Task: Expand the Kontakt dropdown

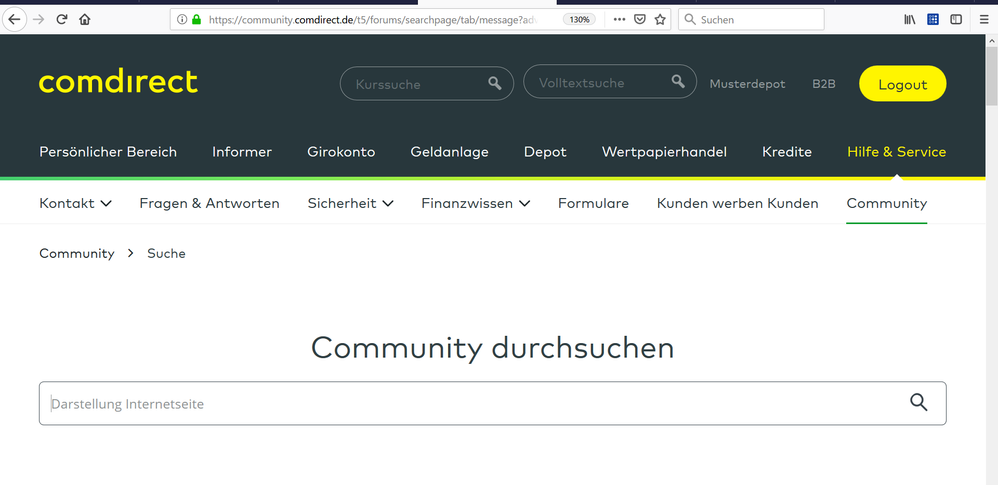Action: [75, 203]
